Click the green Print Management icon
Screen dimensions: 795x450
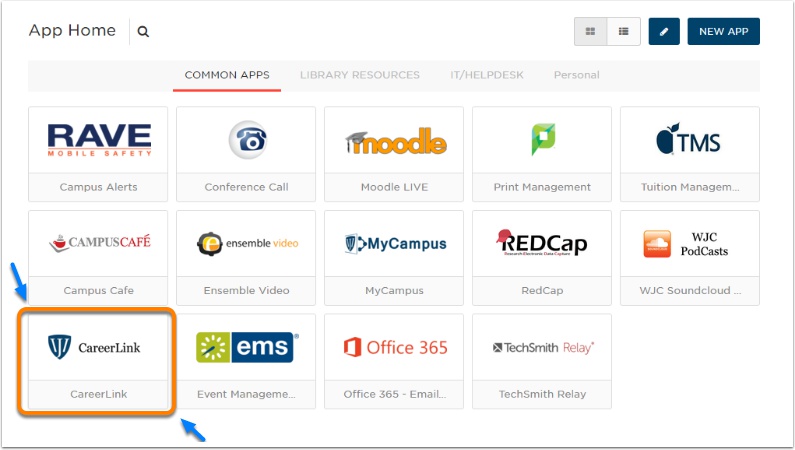(x=543, y=139)
